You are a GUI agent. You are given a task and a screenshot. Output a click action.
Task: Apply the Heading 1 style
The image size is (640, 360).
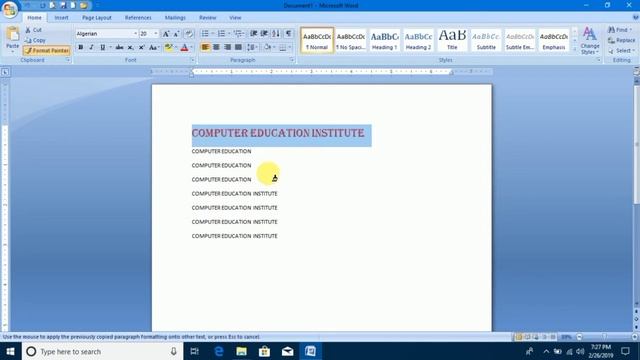(384, 40)
